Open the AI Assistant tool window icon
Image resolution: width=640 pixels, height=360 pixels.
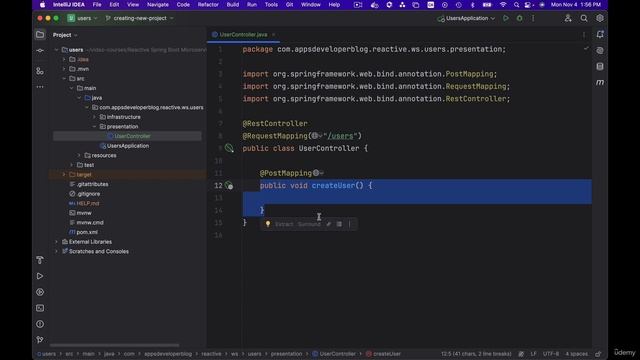[600, 51]
